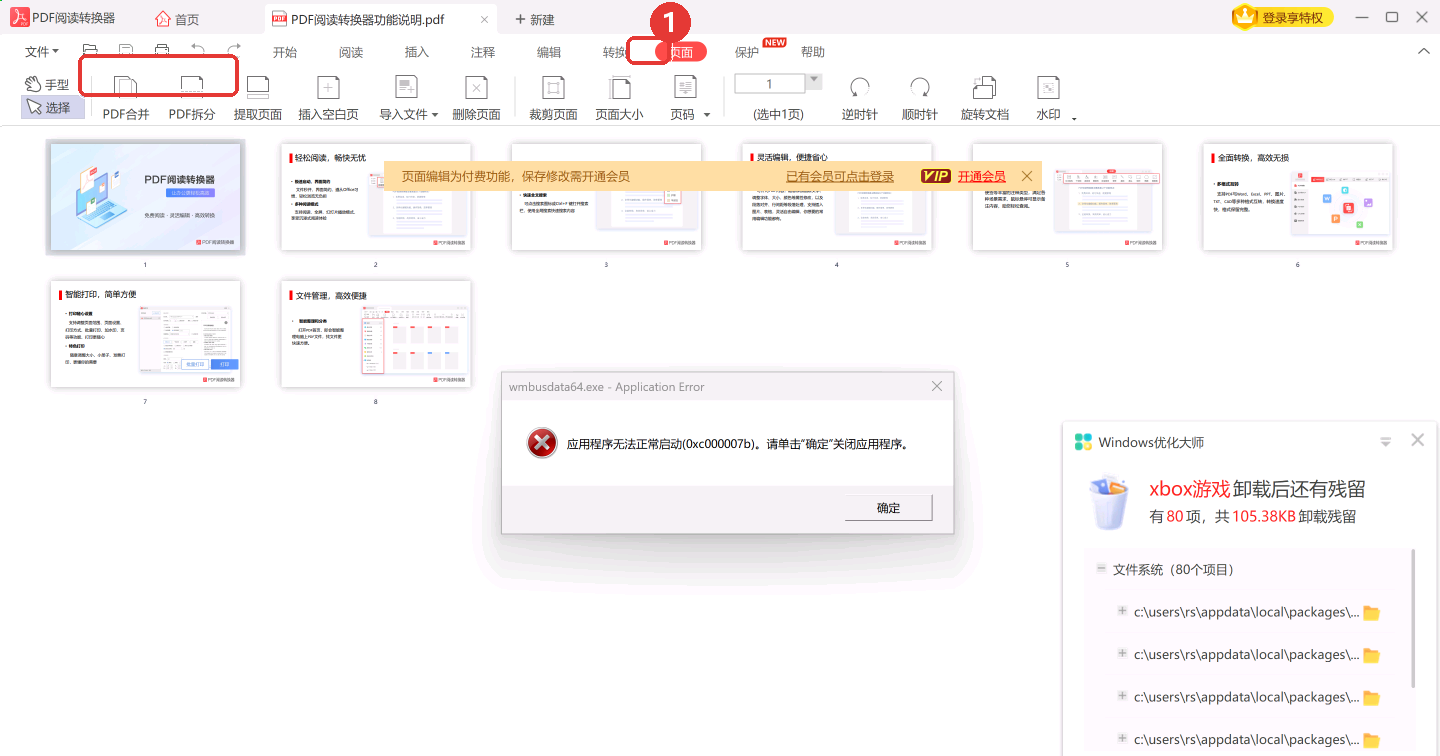Click the PDF拆分 split tool

tap(191, 99)
